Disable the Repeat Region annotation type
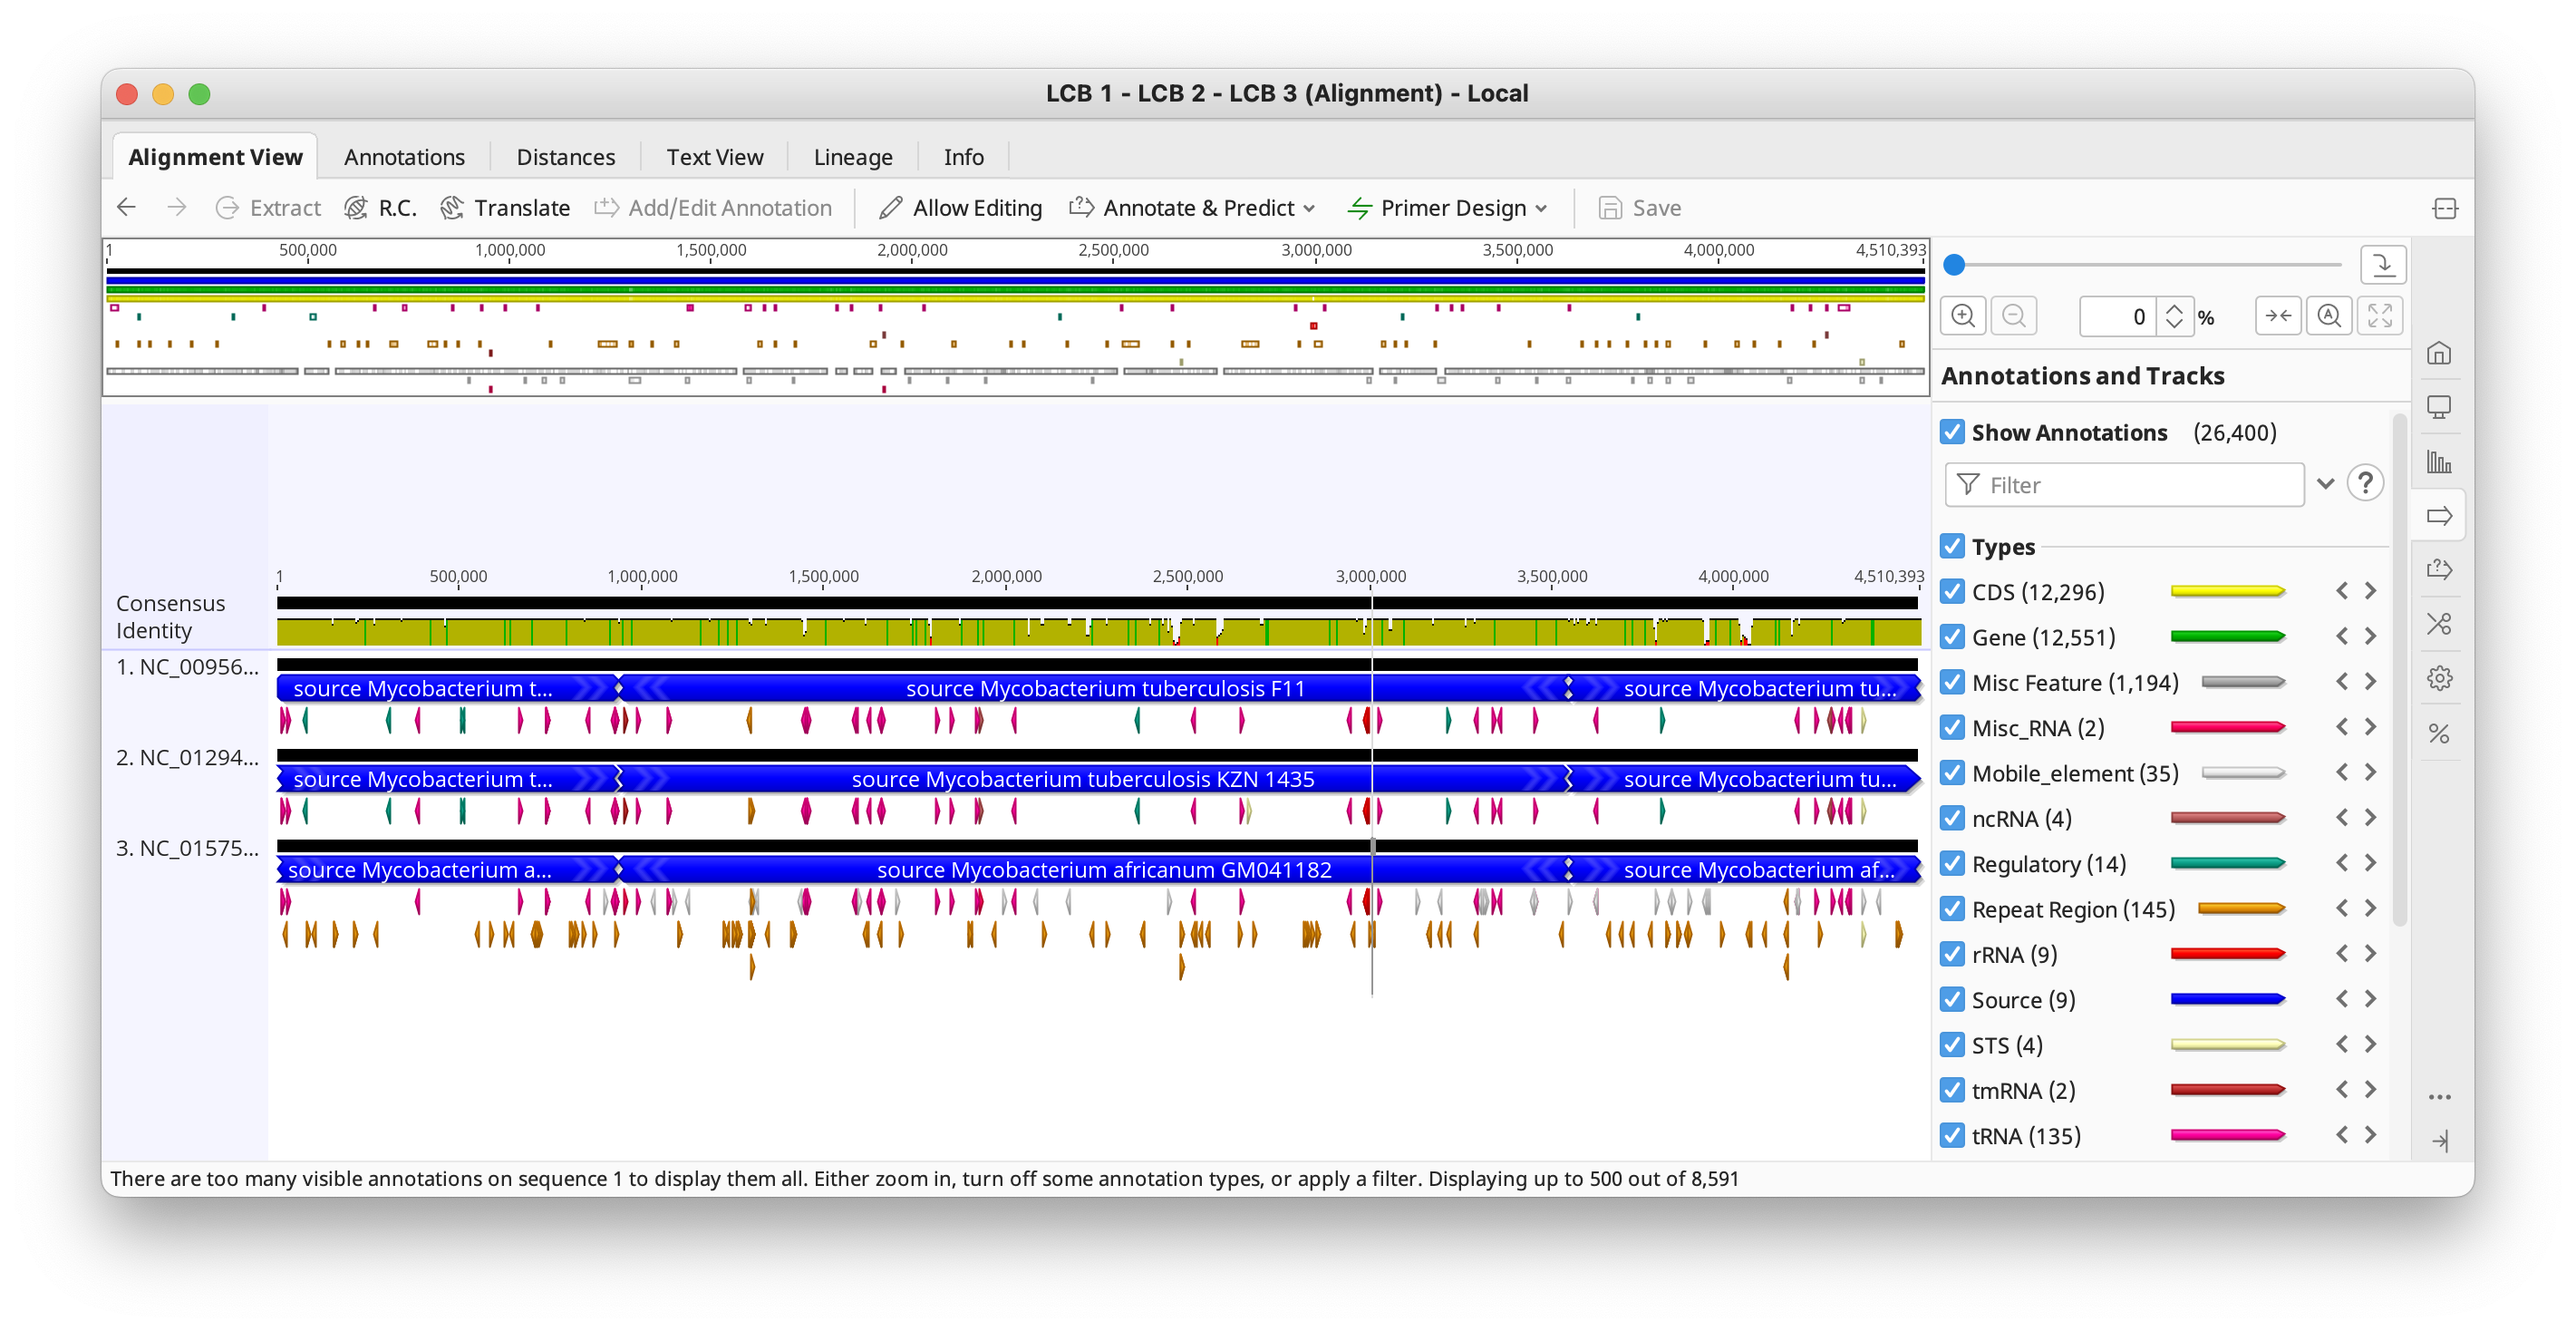Screen dimensions: 2576x1331 coord(1952,909)
